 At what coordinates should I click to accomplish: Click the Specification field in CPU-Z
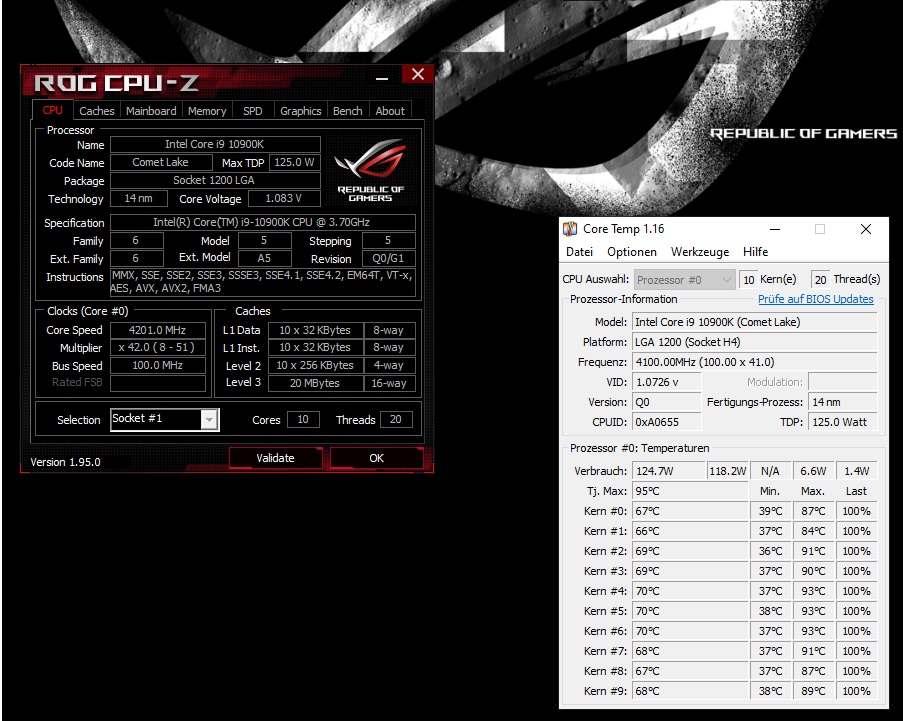(x=263, y=222)
